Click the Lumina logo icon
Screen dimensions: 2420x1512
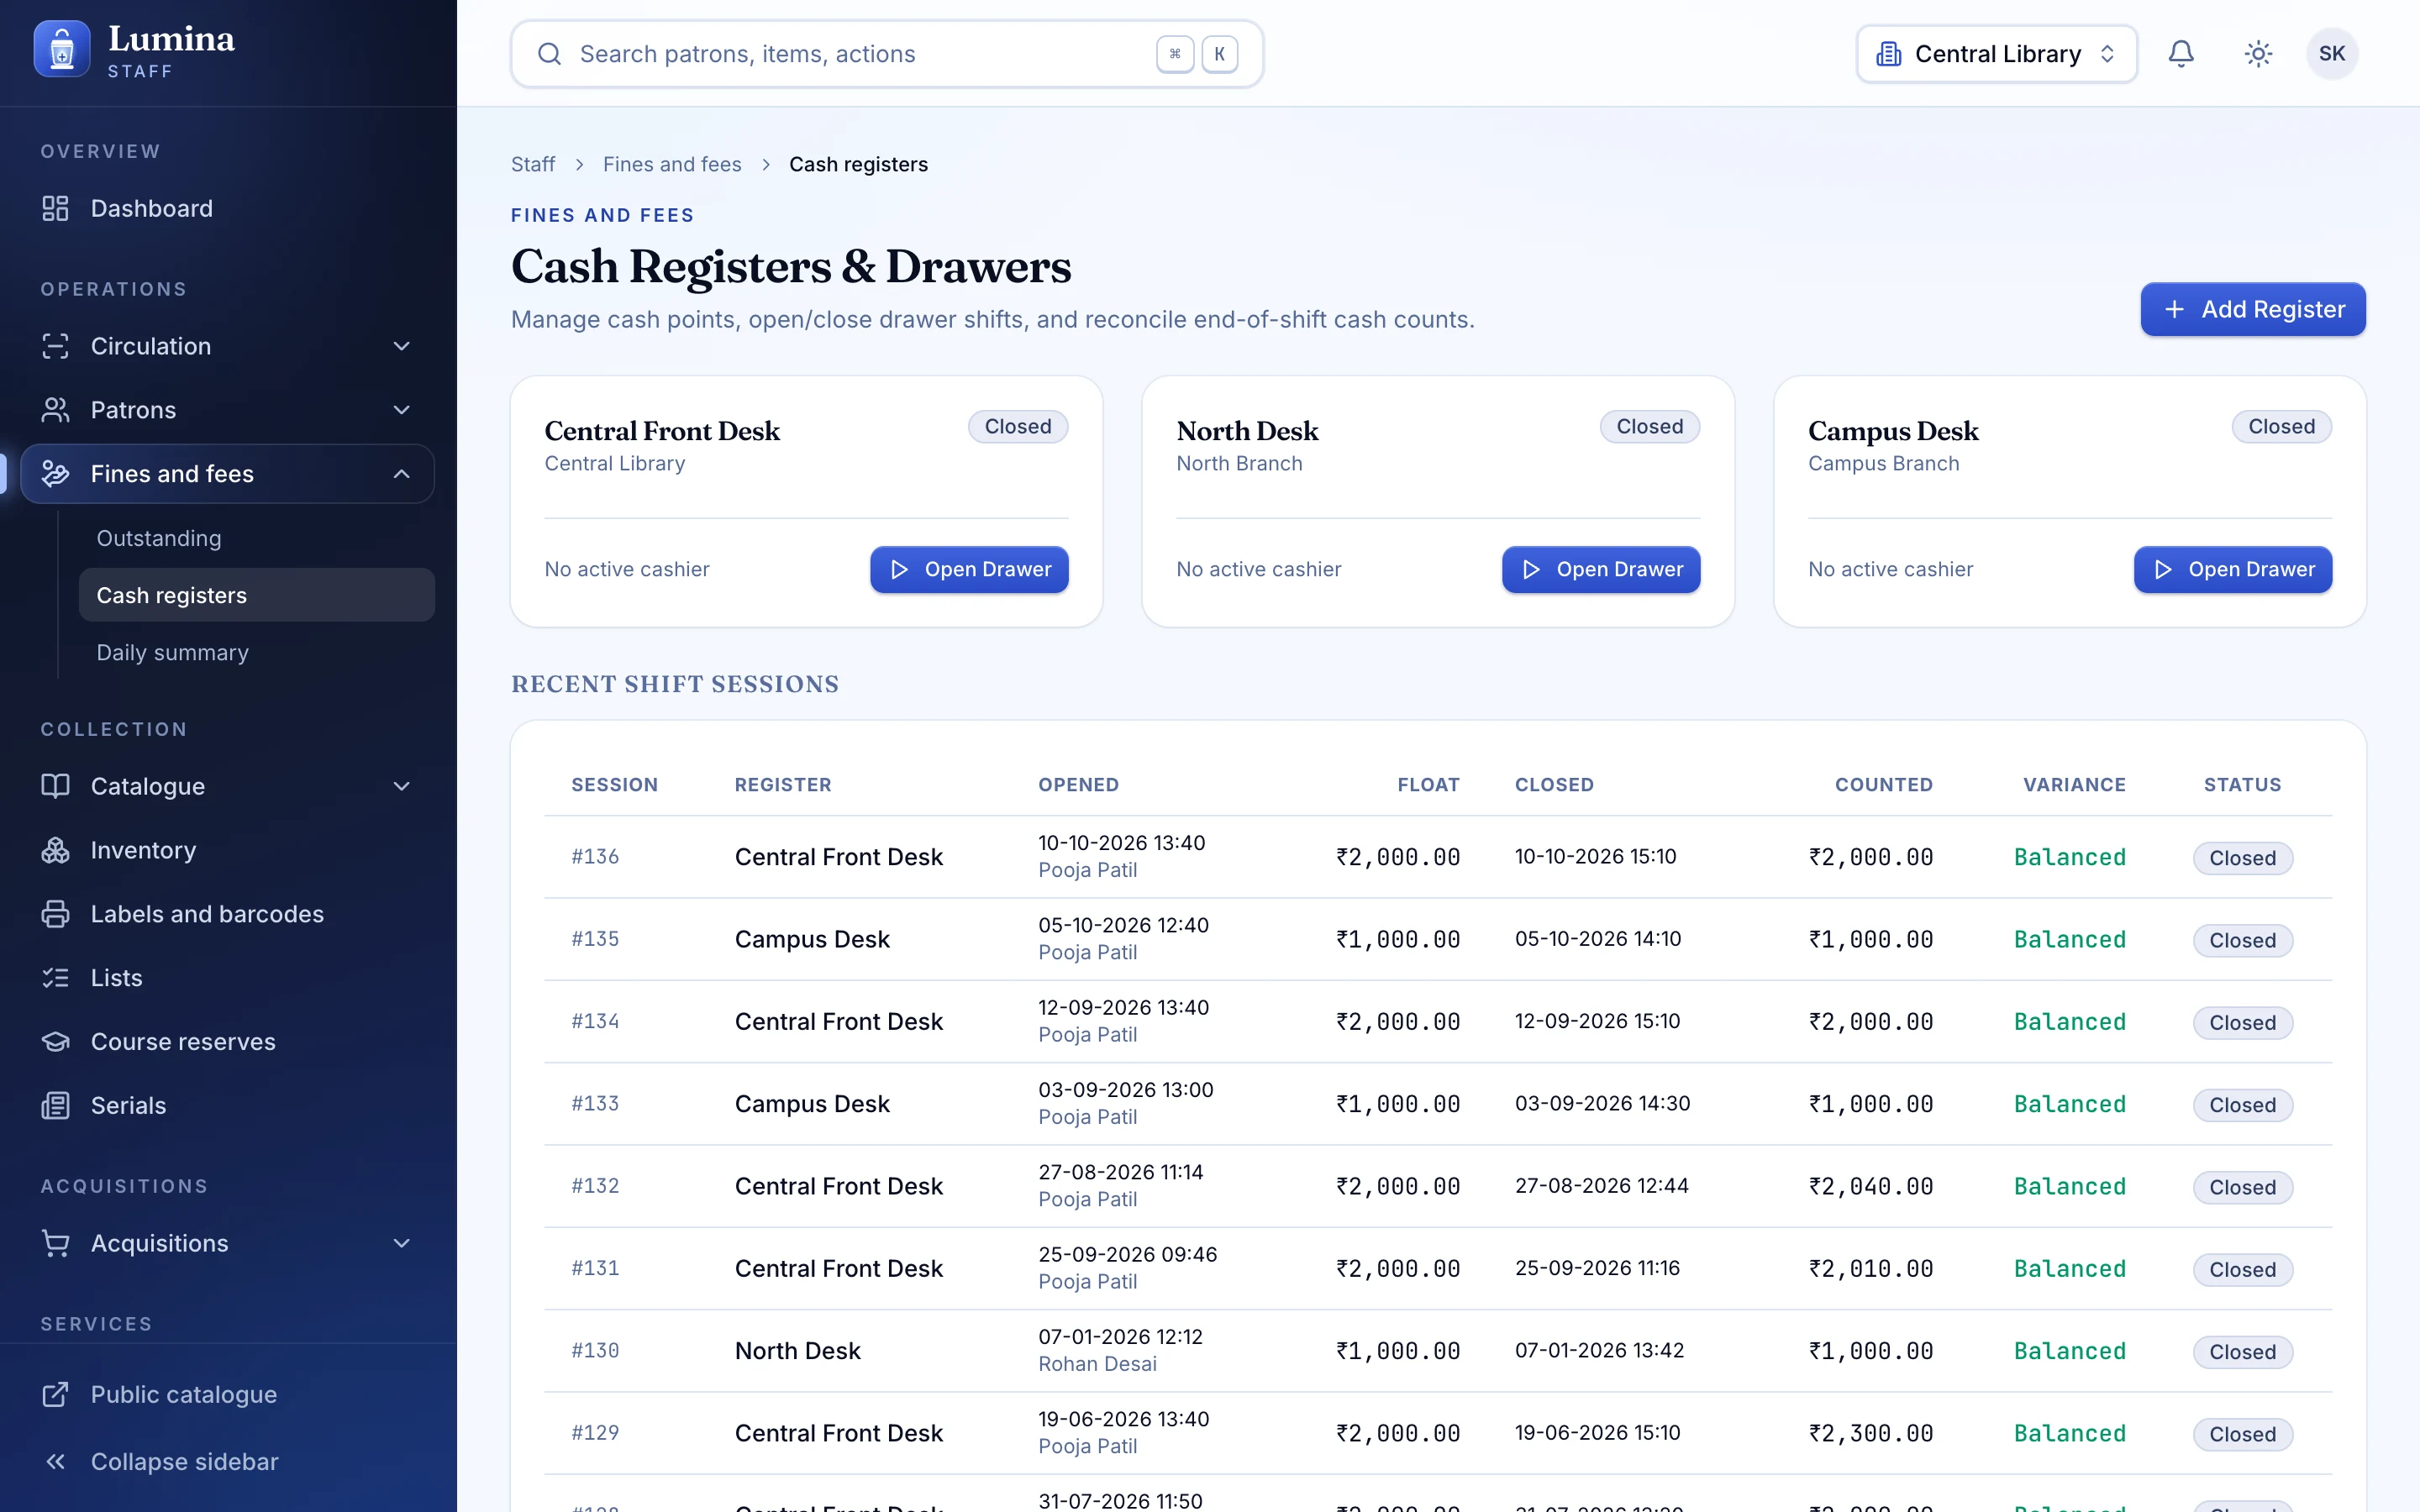(61, 49)
